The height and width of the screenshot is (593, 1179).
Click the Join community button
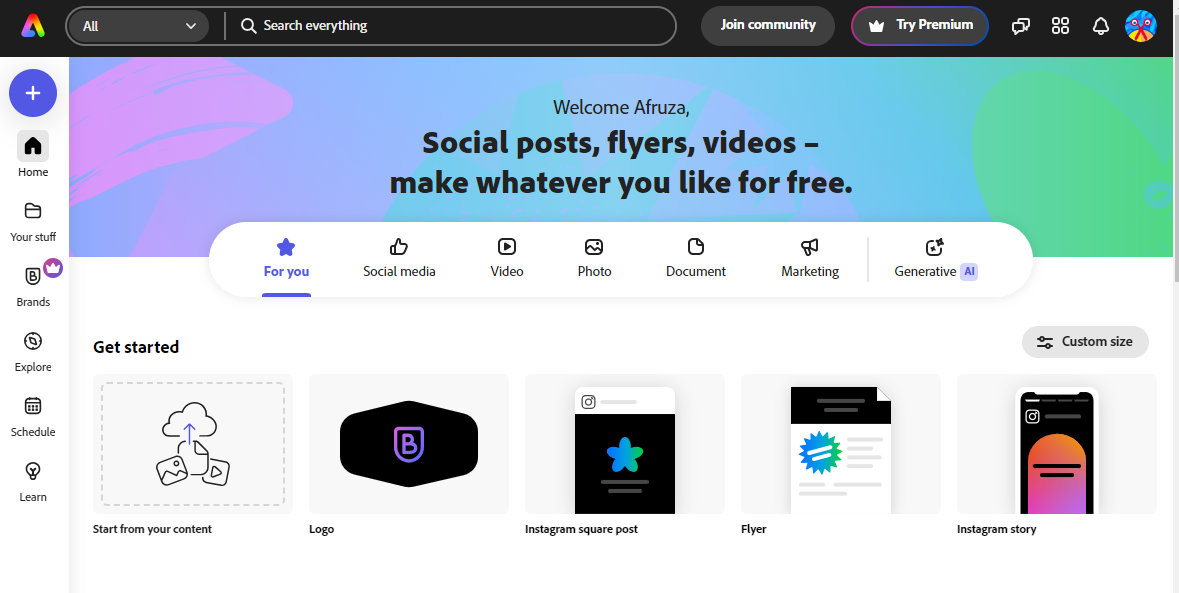[767, 25]
